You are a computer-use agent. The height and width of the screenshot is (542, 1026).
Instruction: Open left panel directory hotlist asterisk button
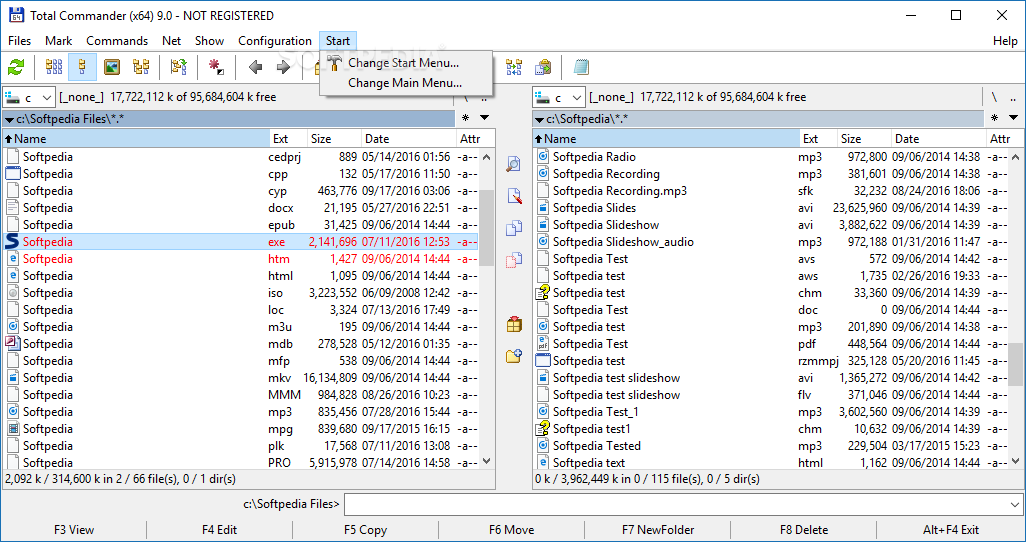[x=465, y=118]
